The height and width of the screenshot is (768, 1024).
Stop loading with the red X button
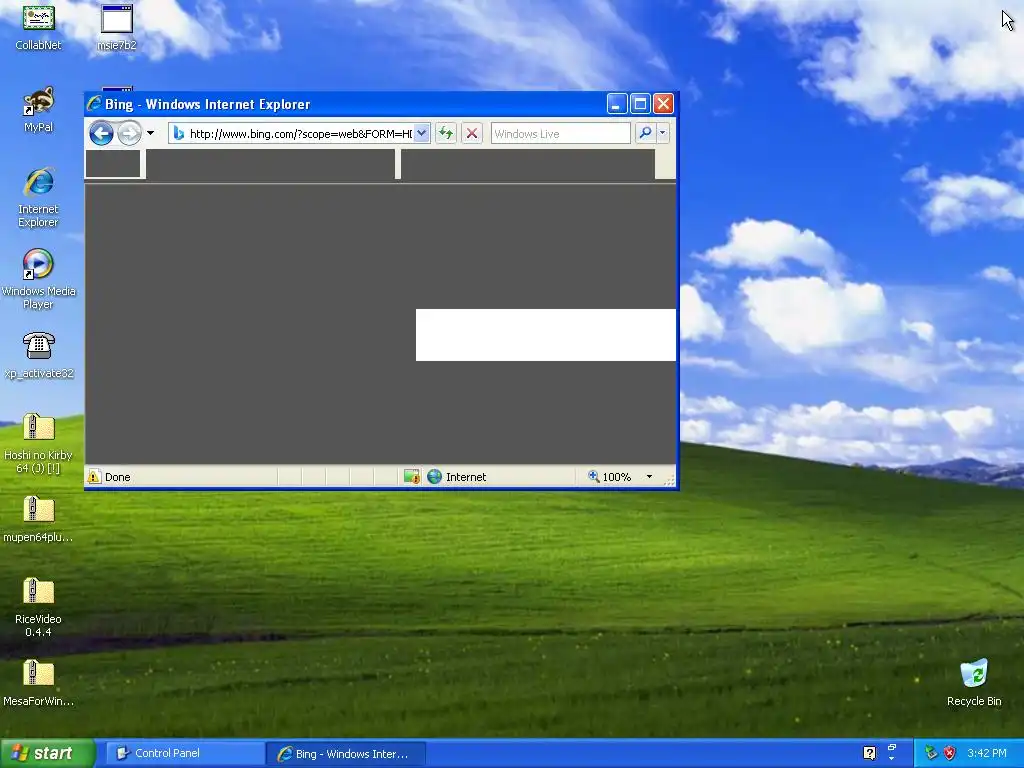[x=472, y=133]
